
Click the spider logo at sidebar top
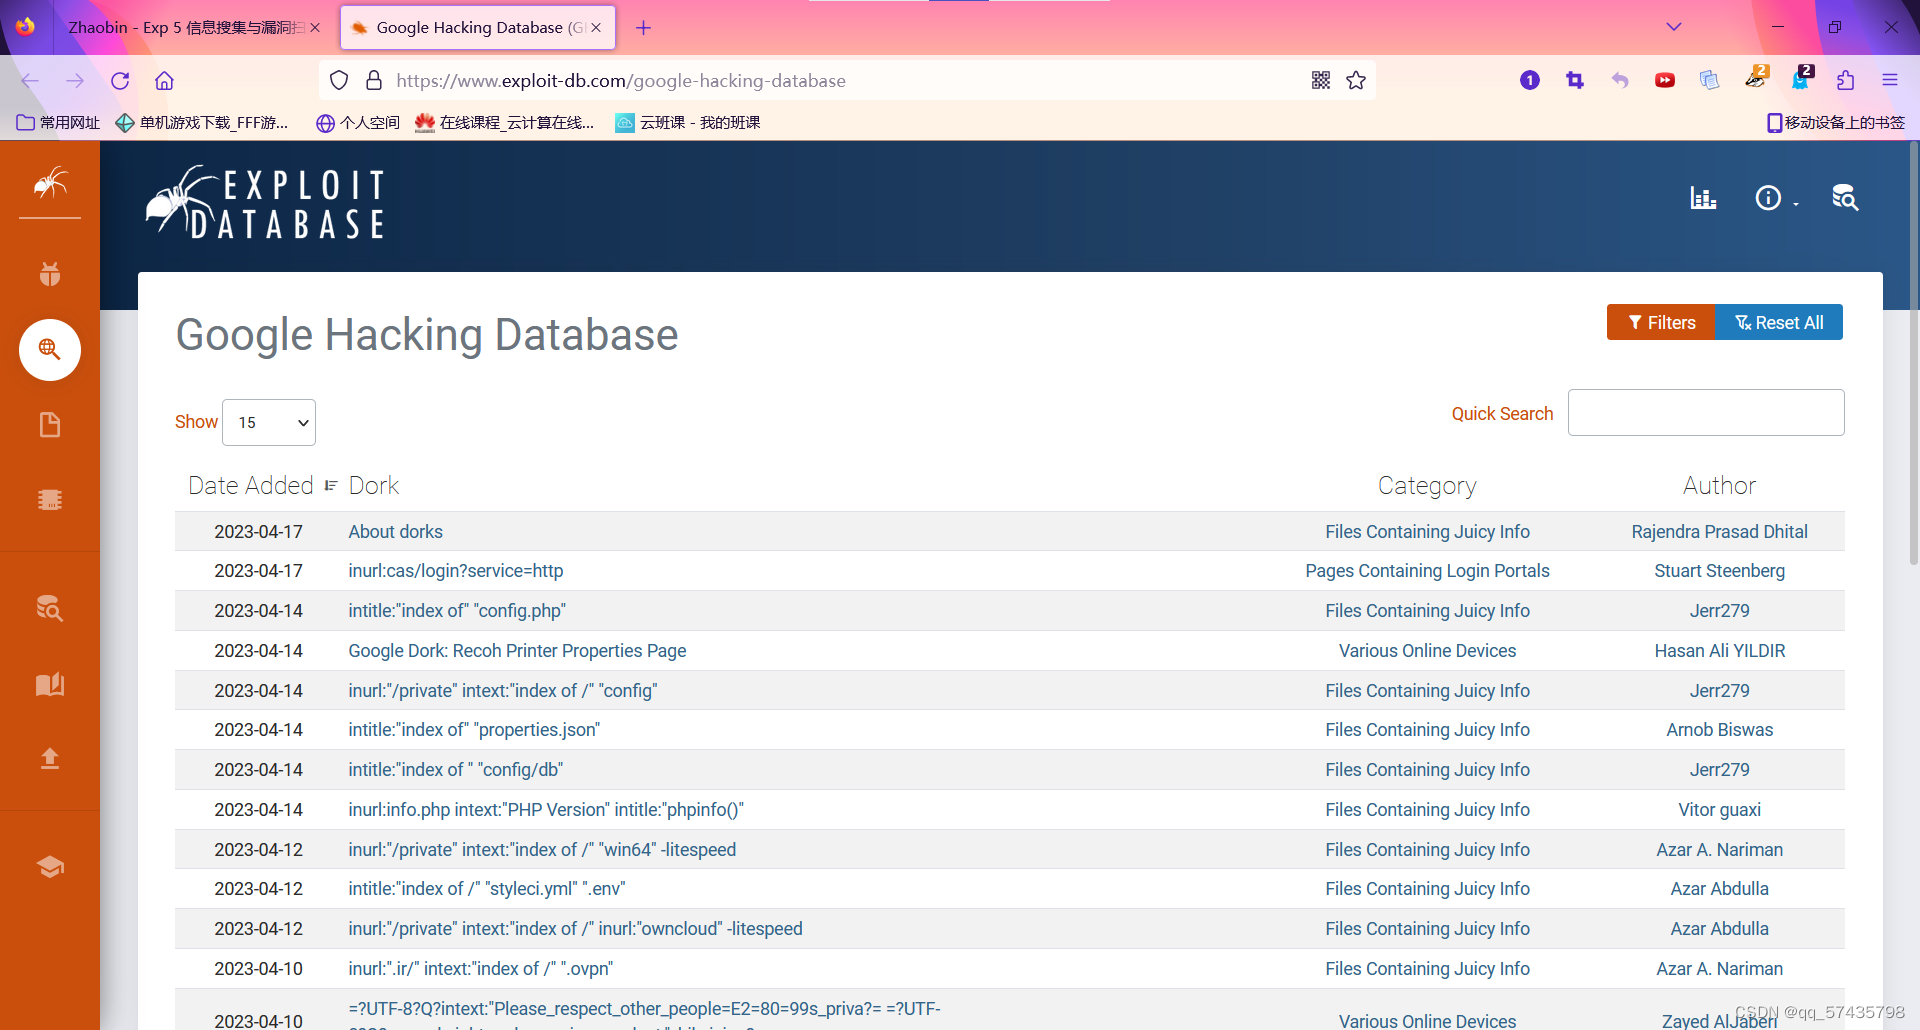pos(50,183)
